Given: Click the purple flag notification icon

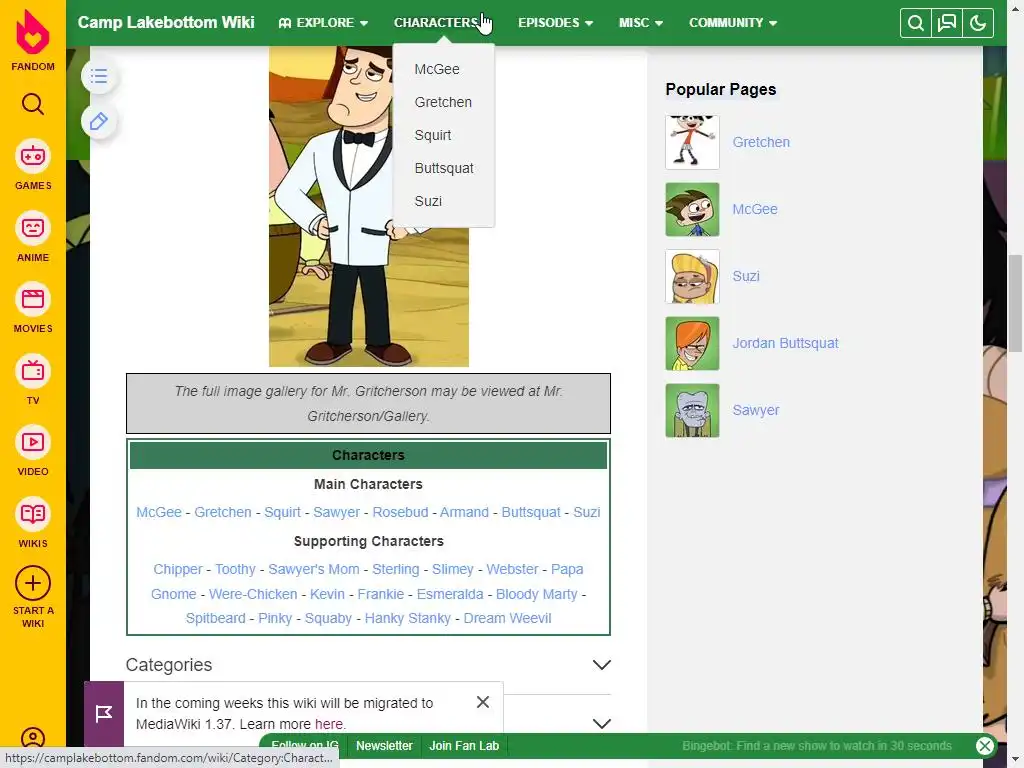Looking at the screenshot, I should (x=104, y=714).
